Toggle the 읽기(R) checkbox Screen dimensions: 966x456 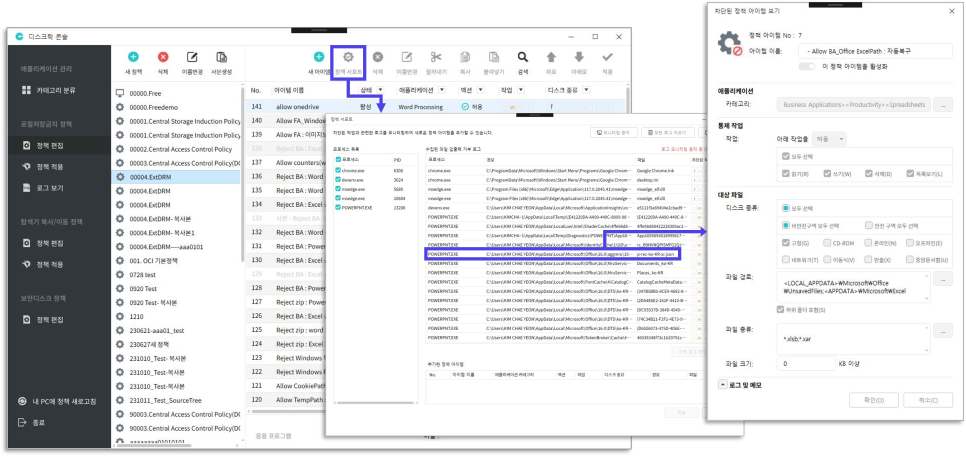tap(785, 174)
